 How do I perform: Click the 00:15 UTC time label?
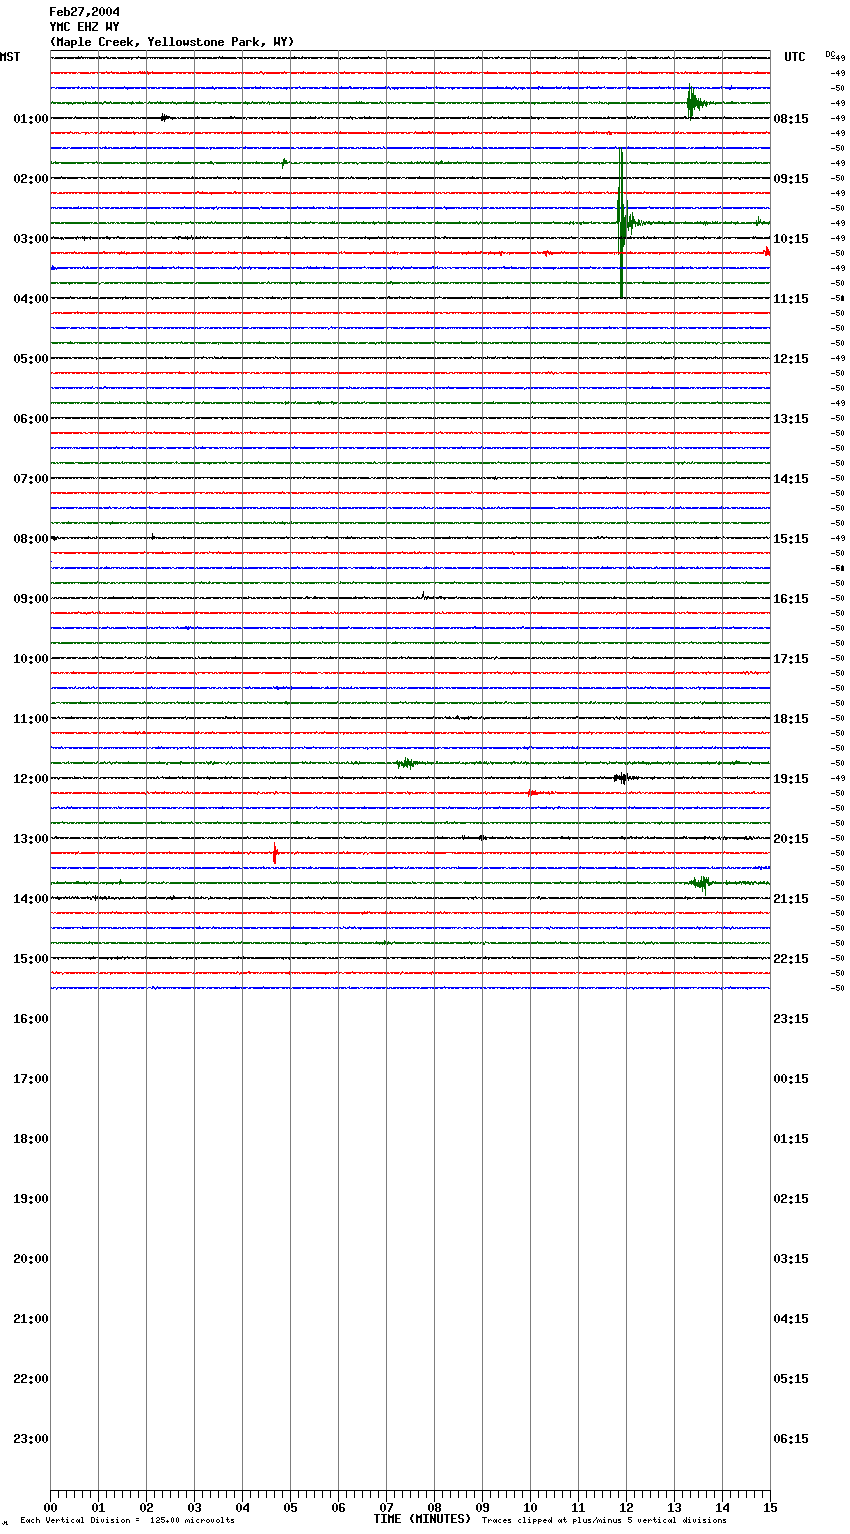[x=791, y=1079]
